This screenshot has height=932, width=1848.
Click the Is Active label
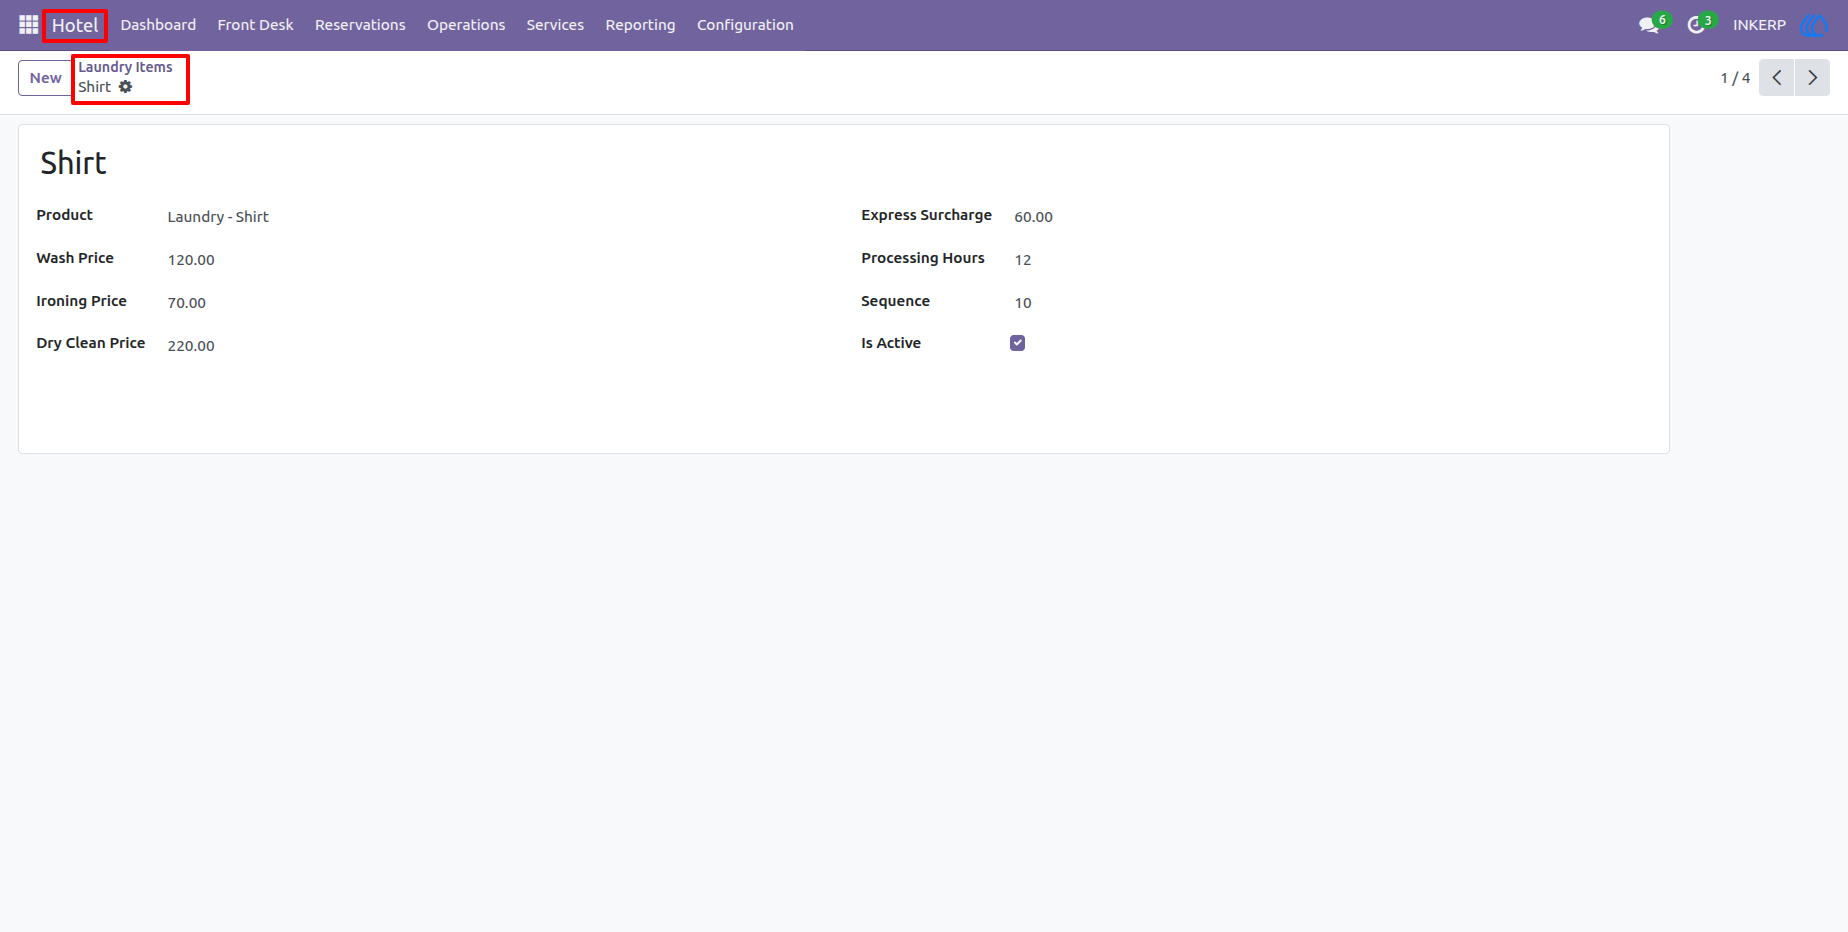pyautogui.click(x=891, y=343)
